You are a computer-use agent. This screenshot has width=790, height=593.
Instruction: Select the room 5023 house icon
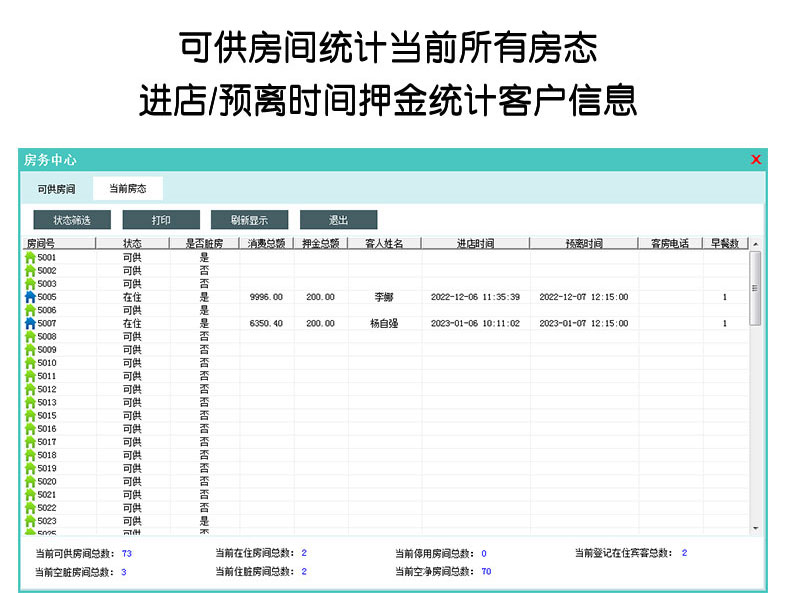click(30, 521)
